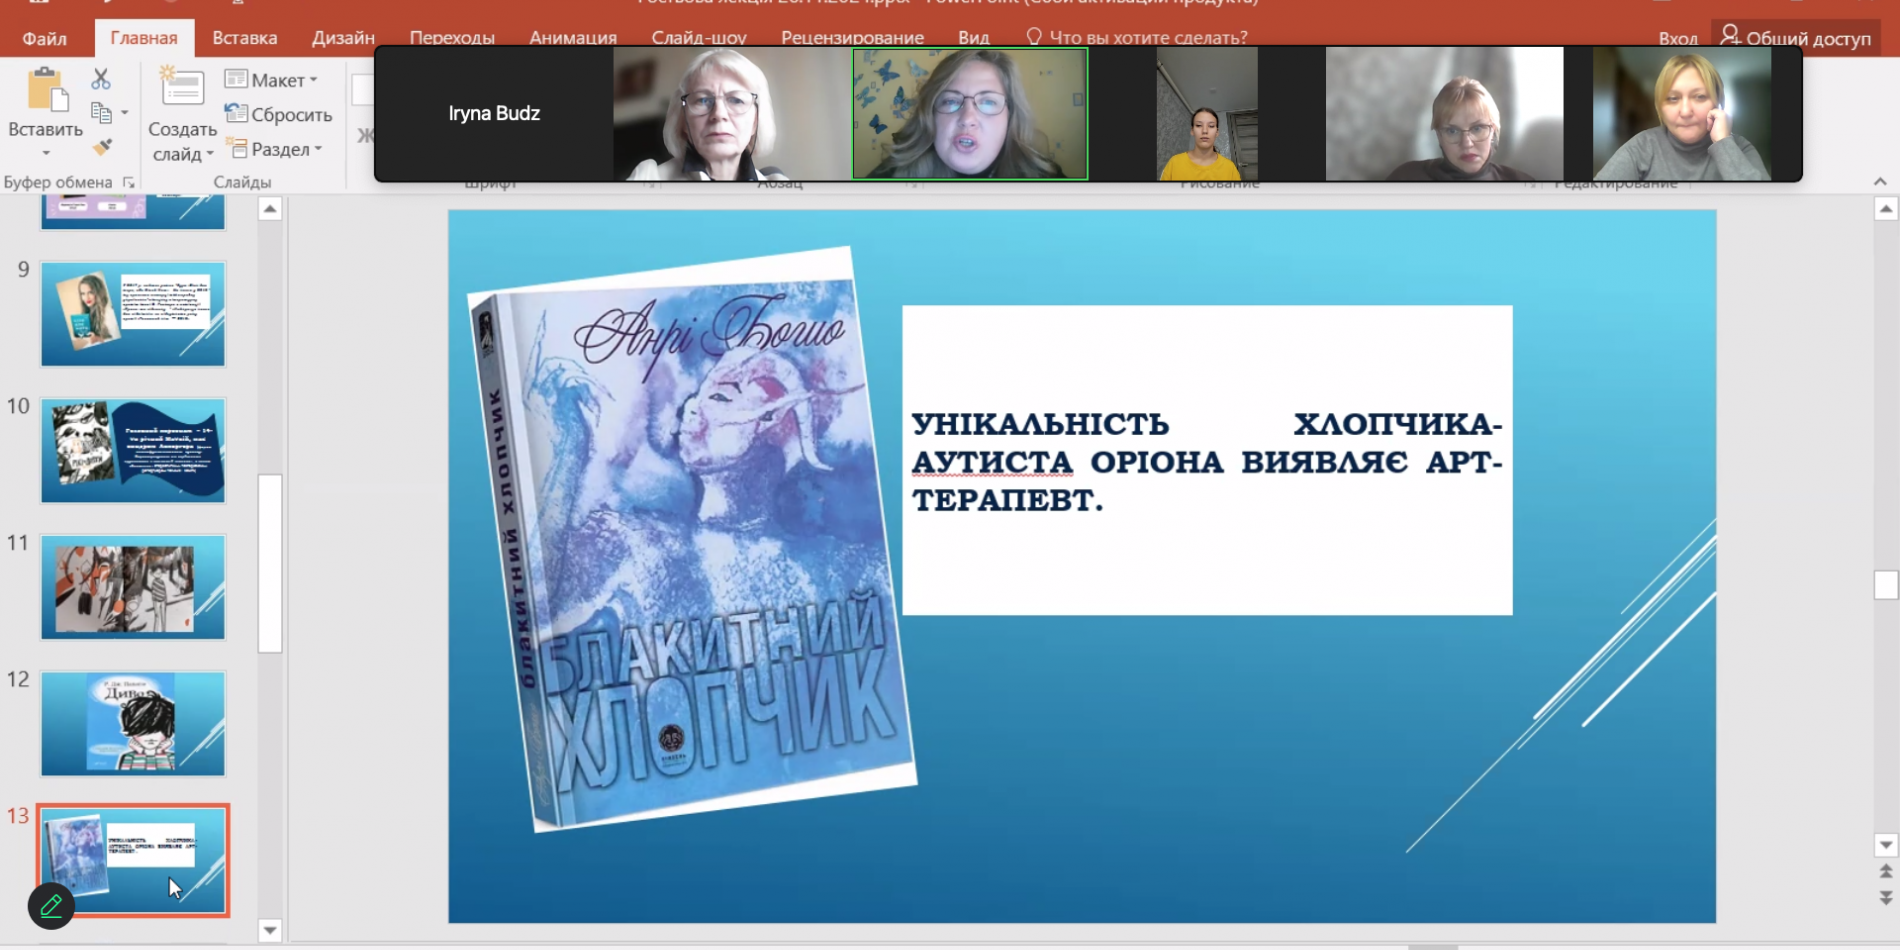Click the 'Что вы хотите сделать?' search box

pyautogui.click(x=1137, y=38)
